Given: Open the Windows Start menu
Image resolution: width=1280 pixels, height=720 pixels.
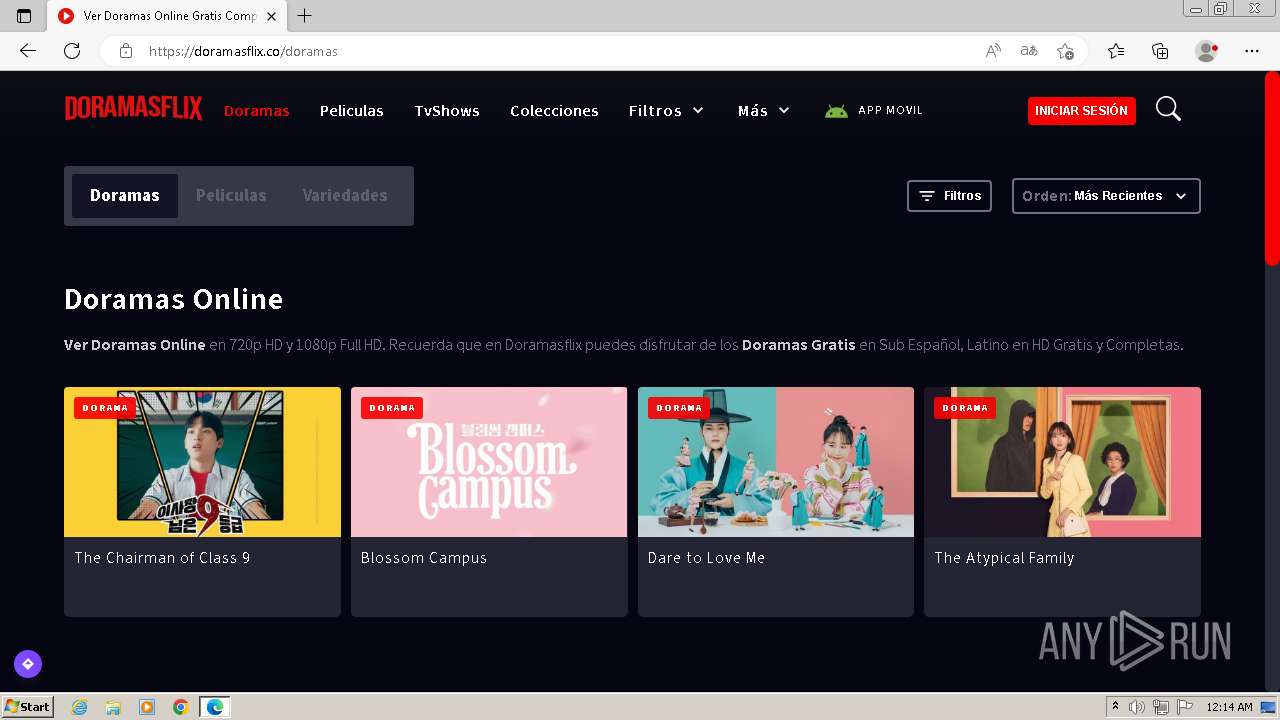Looking at the screenshot, I should click(27, 707).
